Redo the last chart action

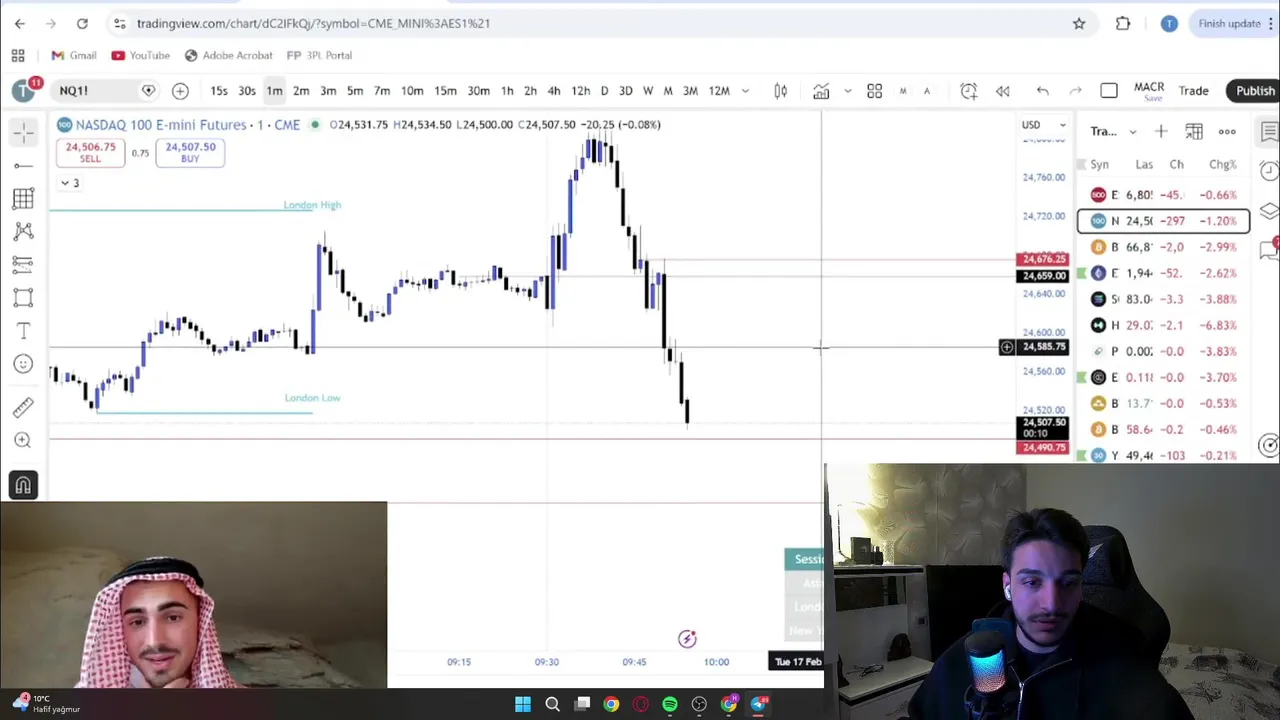pos(1075,91)
